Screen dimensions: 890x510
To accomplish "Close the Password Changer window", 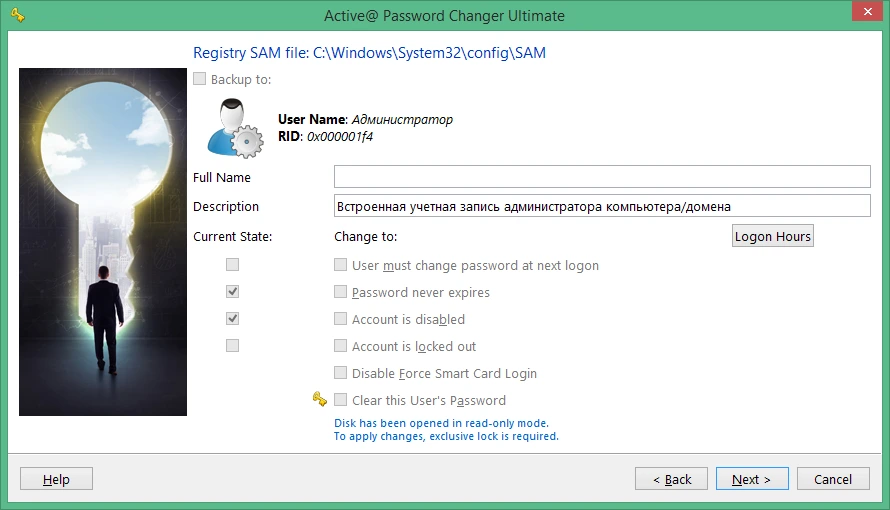I will coord(867,11).
